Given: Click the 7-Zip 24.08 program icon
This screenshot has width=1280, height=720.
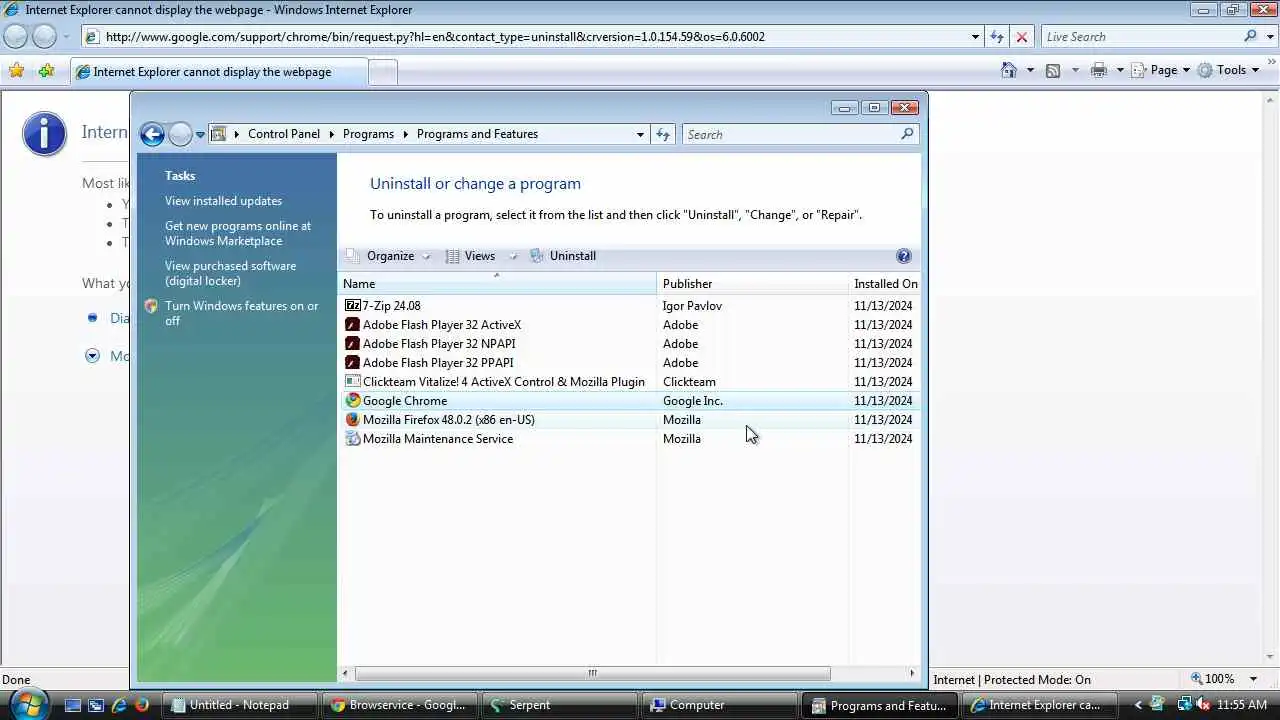Looking at the screenshot, I should [352, 305].
